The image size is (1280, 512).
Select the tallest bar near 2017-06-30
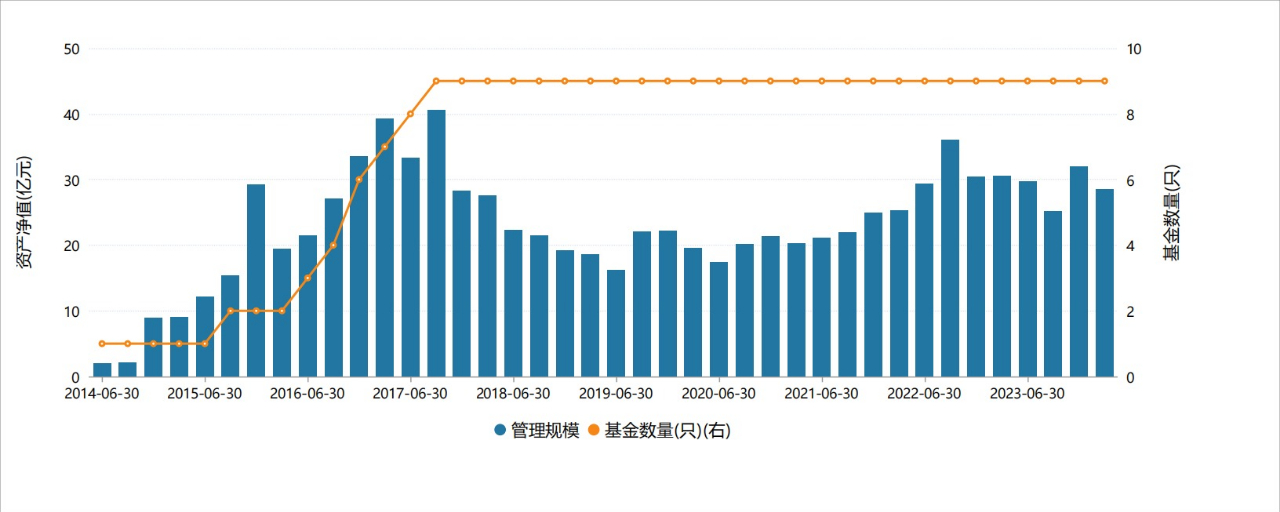(436, 243)
